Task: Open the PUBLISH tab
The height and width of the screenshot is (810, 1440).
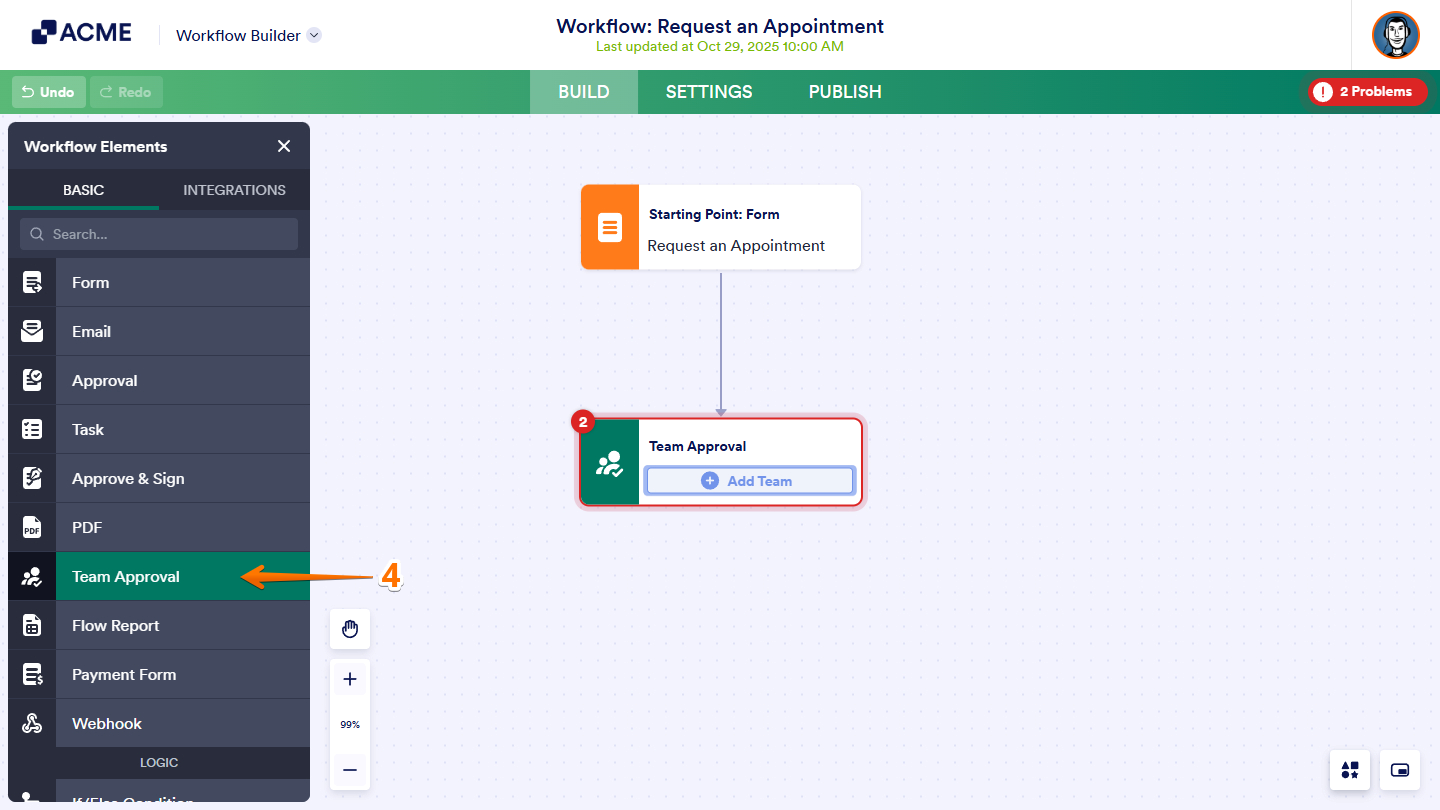Action: coord(845,92)
